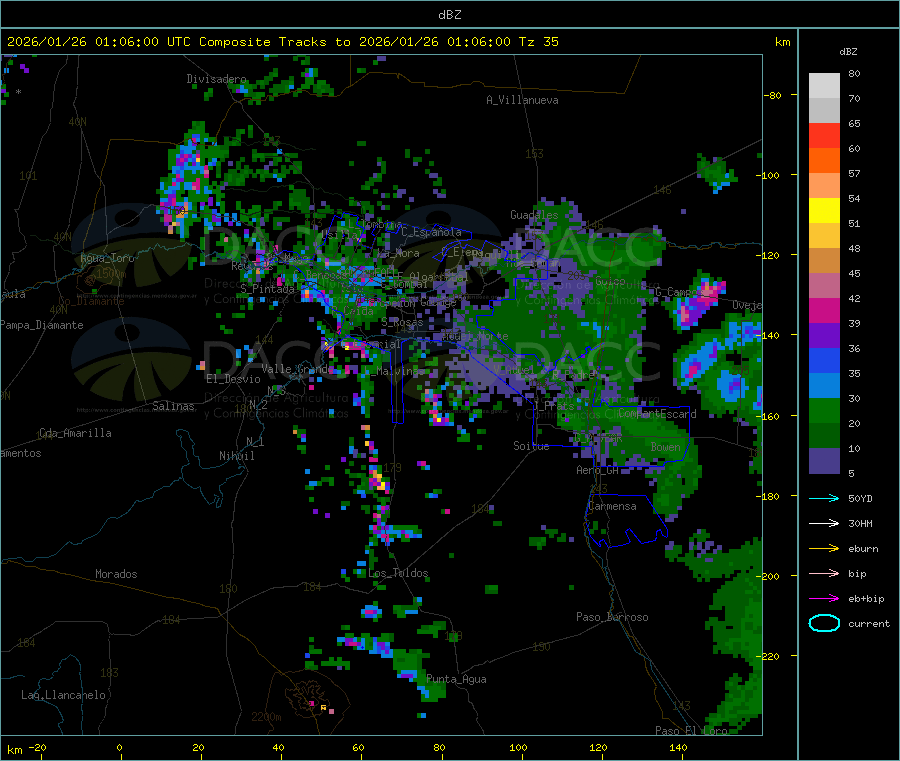This screenshot has height=761, width=900.
Task: Click the S_Rosas place label
Action: [402, 322]
